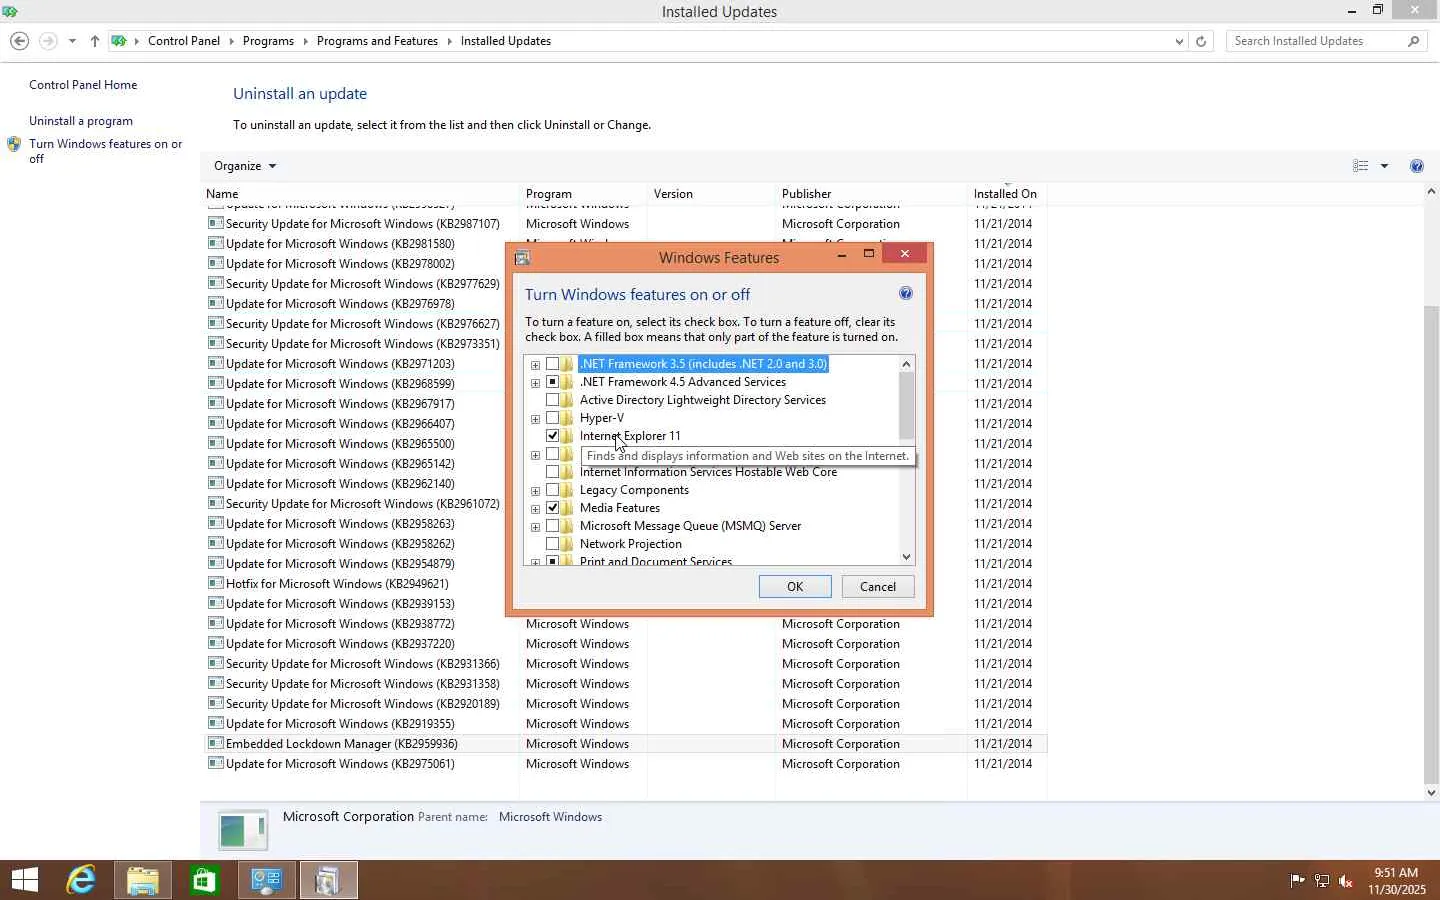The height and width of the screenshot is (900, 1440).
Task: Uncheck the Media Features checkbox
Action: click(552, 508)
